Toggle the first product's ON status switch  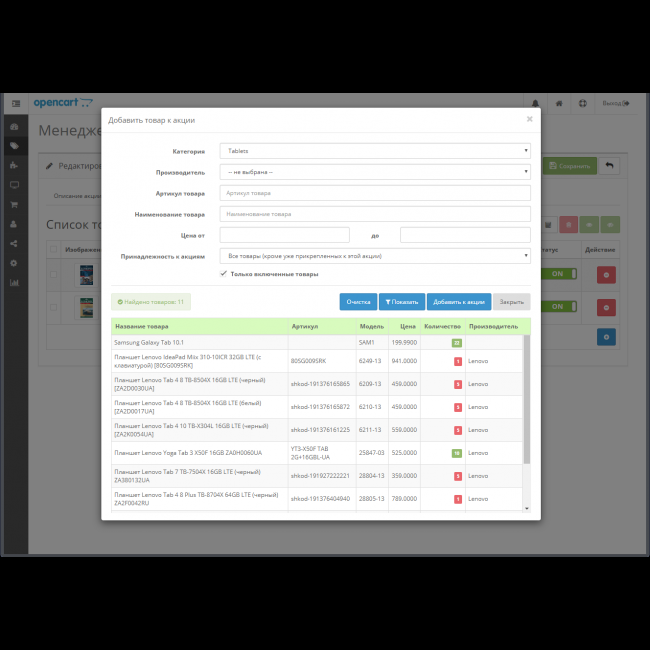[x=557, y=274]
